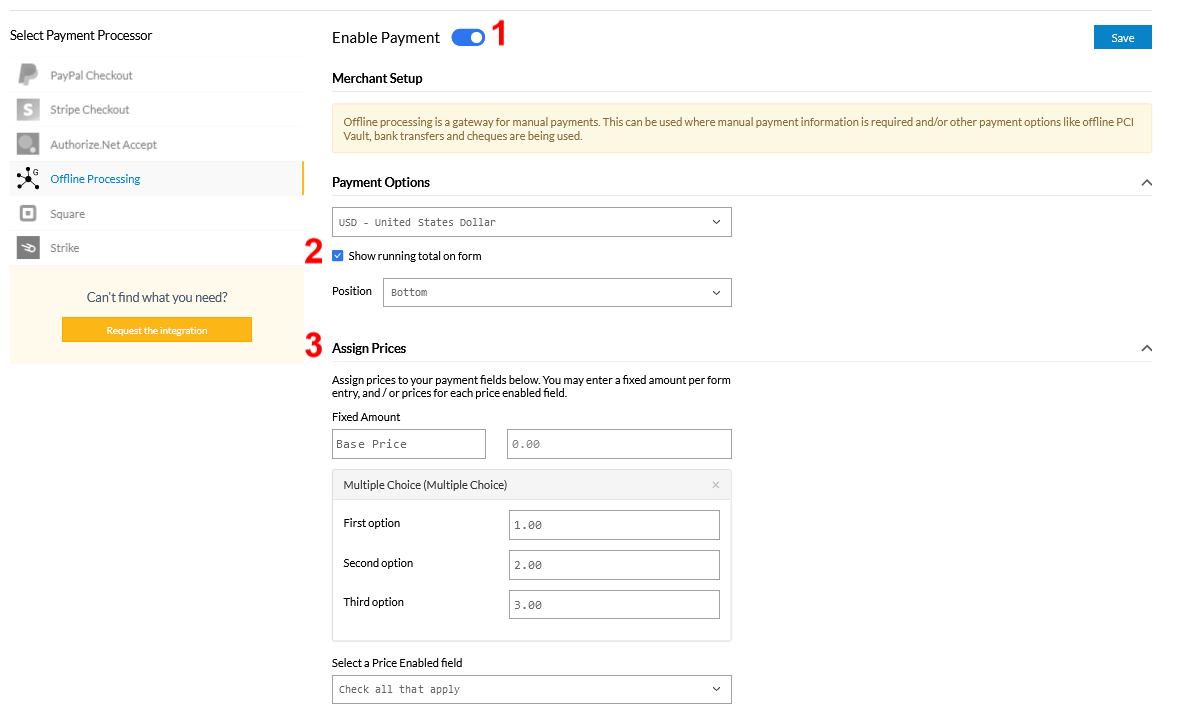Image resolution: width=1180 pixels, height=713 pixels.
Task: Uncheck Show running total on form
Action: (338, 256)
